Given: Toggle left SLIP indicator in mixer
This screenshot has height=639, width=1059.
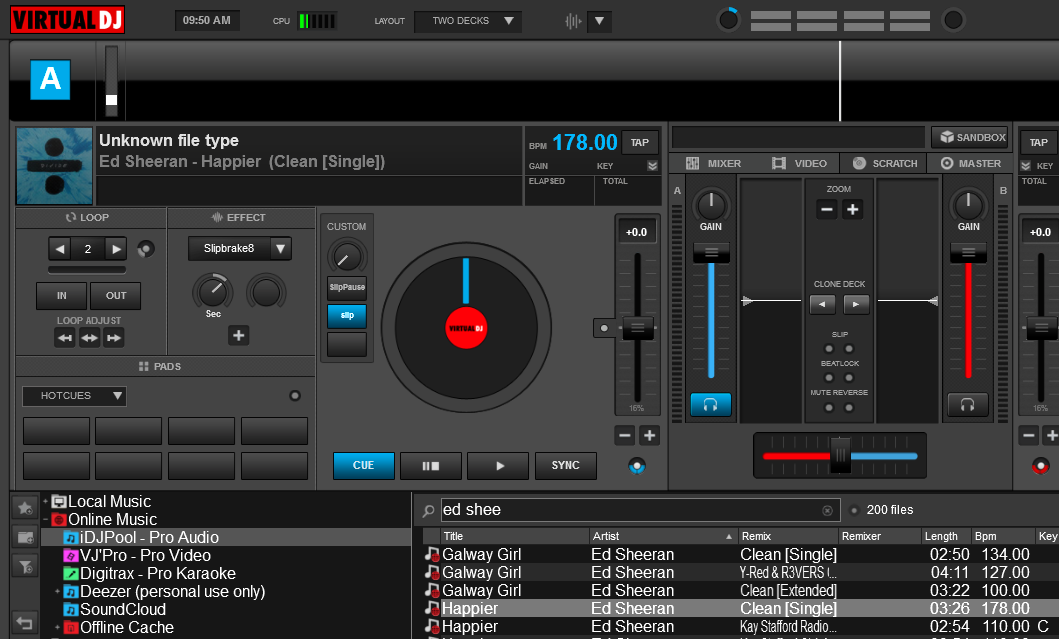Looking at the screenshot, I should click(x=829, y=349).
